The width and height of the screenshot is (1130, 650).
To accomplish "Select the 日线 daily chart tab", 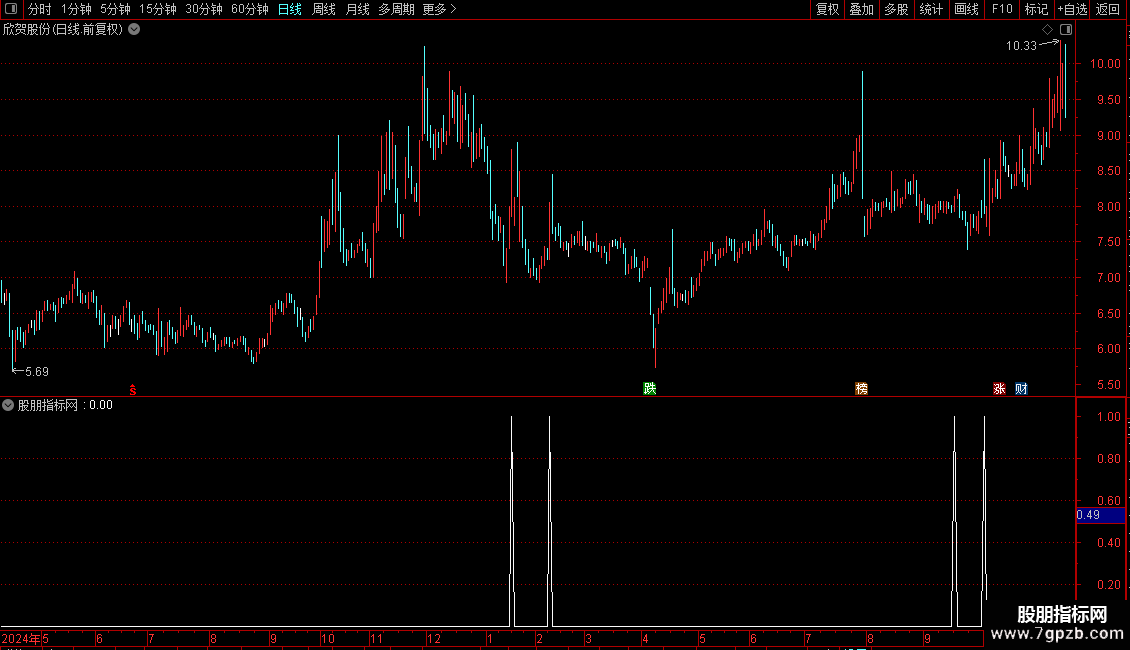I will 290,9.
